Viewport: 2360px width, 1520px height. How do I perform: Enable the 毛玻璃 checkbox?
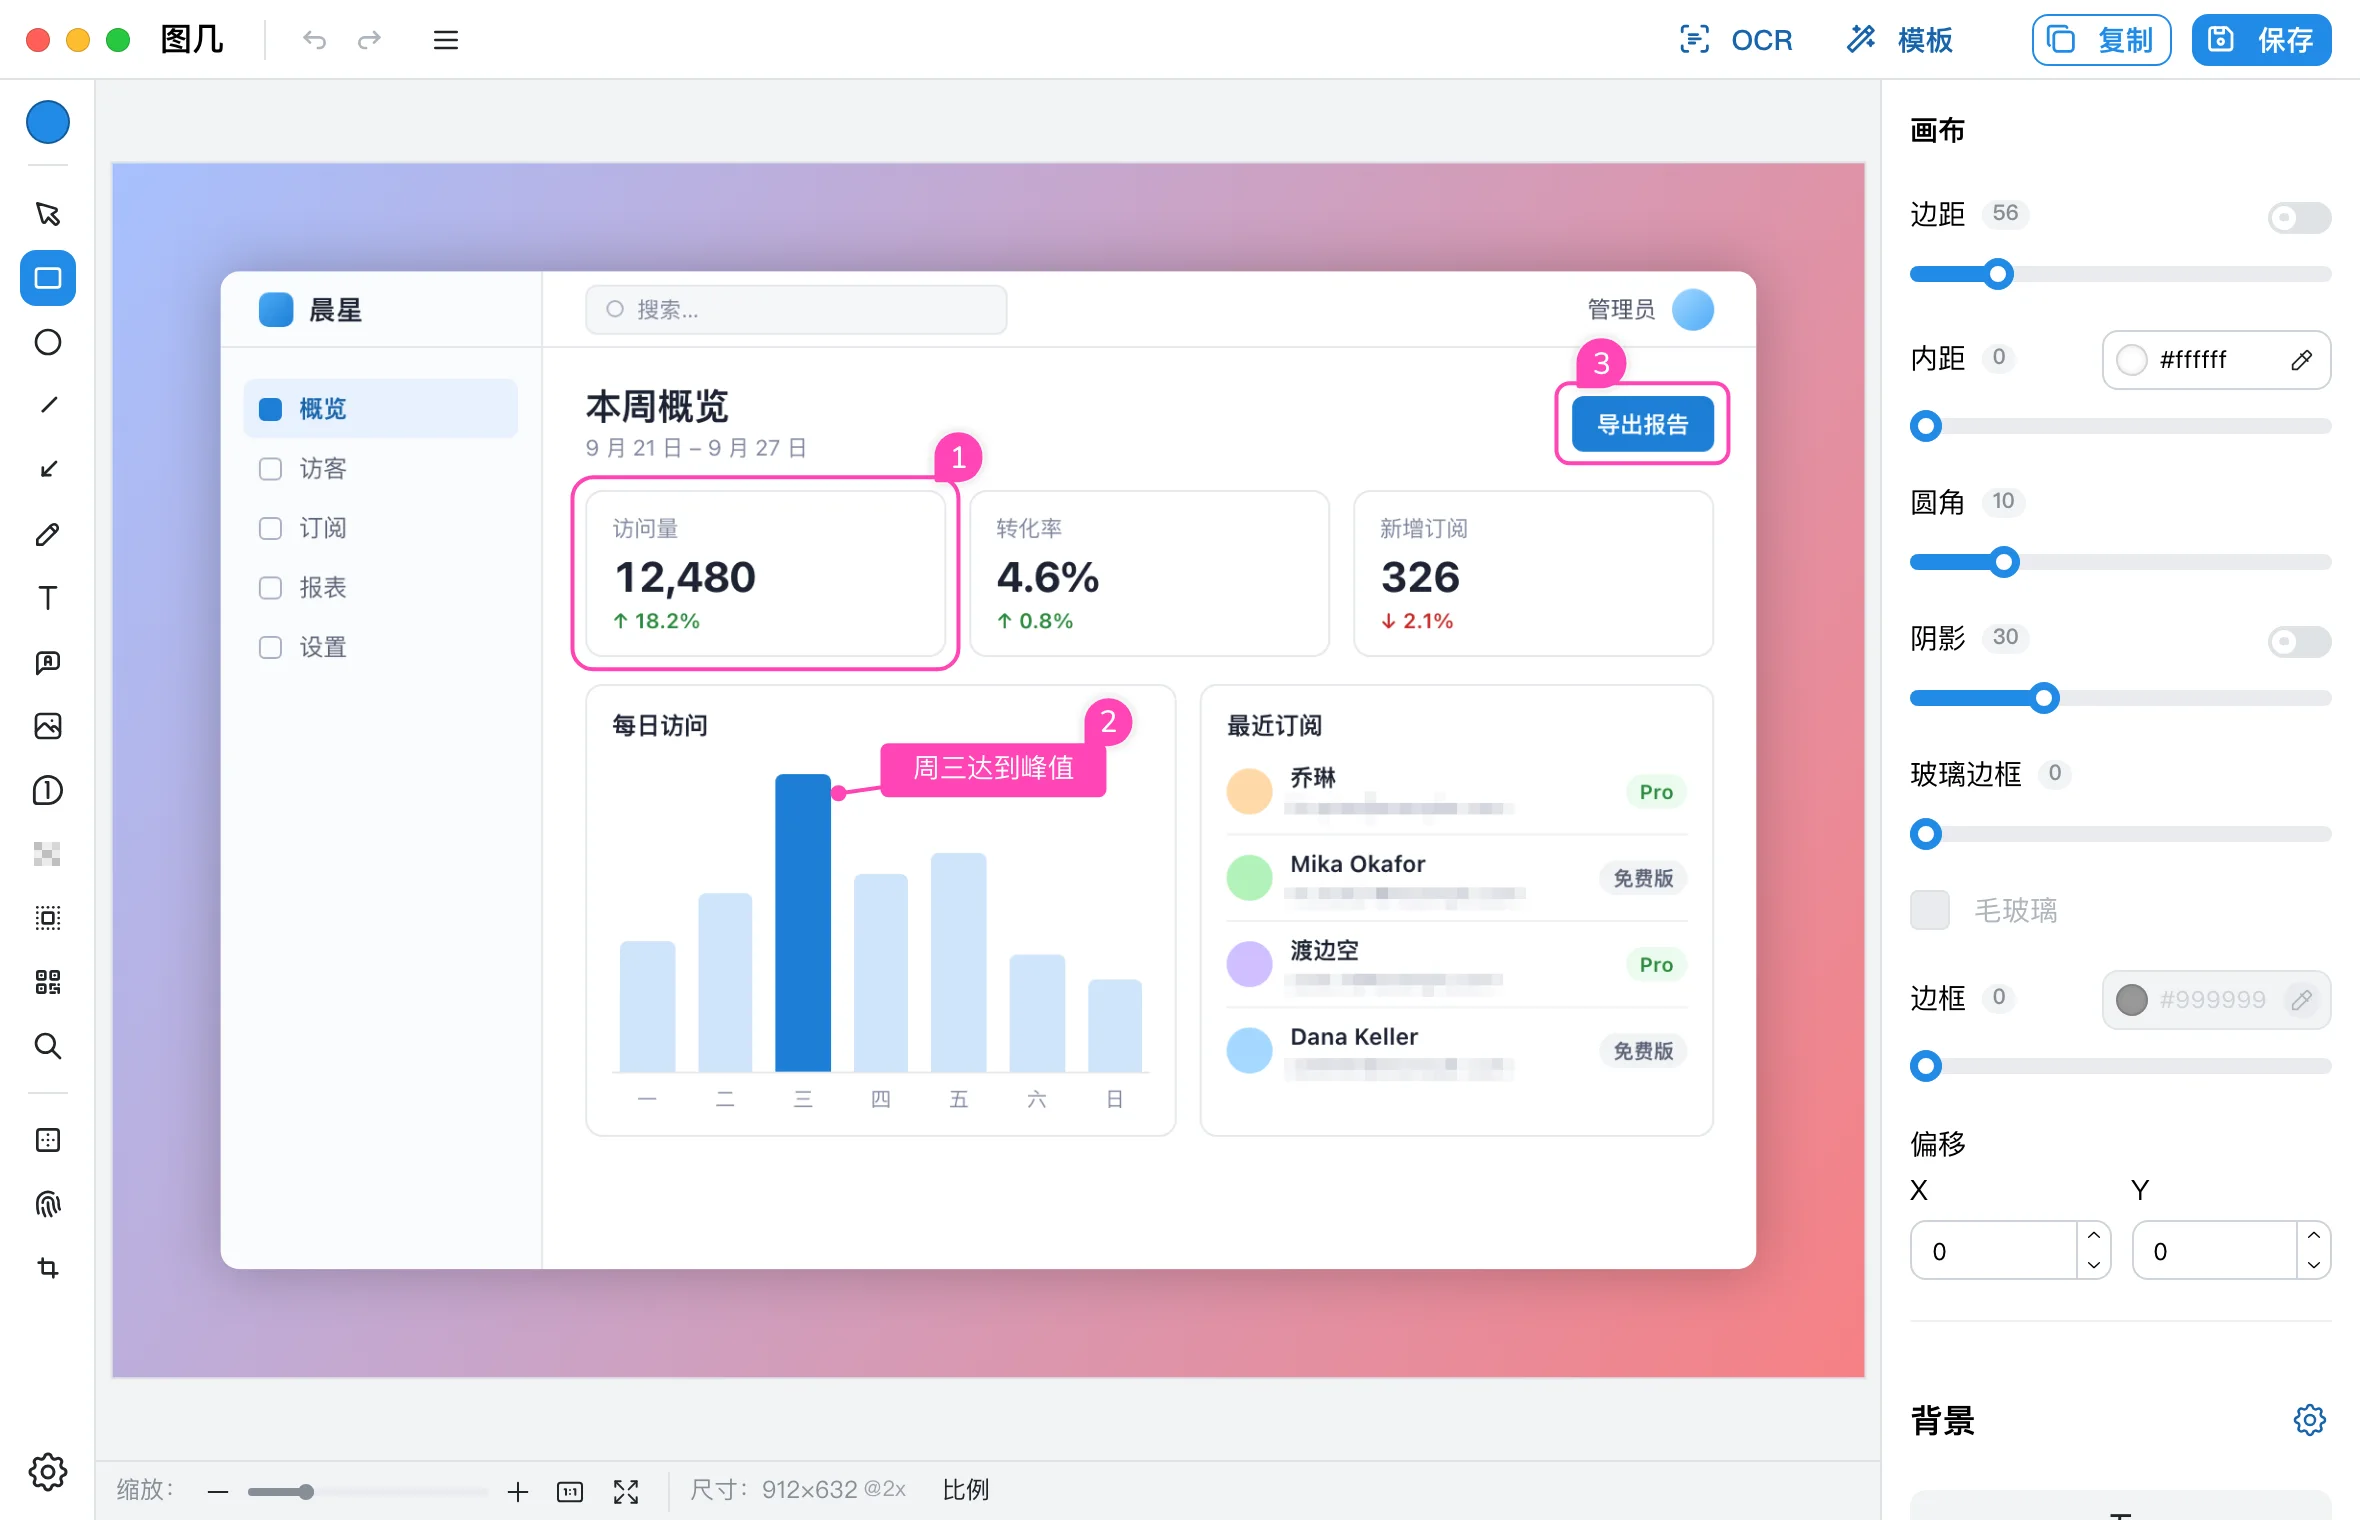(x=1929, y=910)
